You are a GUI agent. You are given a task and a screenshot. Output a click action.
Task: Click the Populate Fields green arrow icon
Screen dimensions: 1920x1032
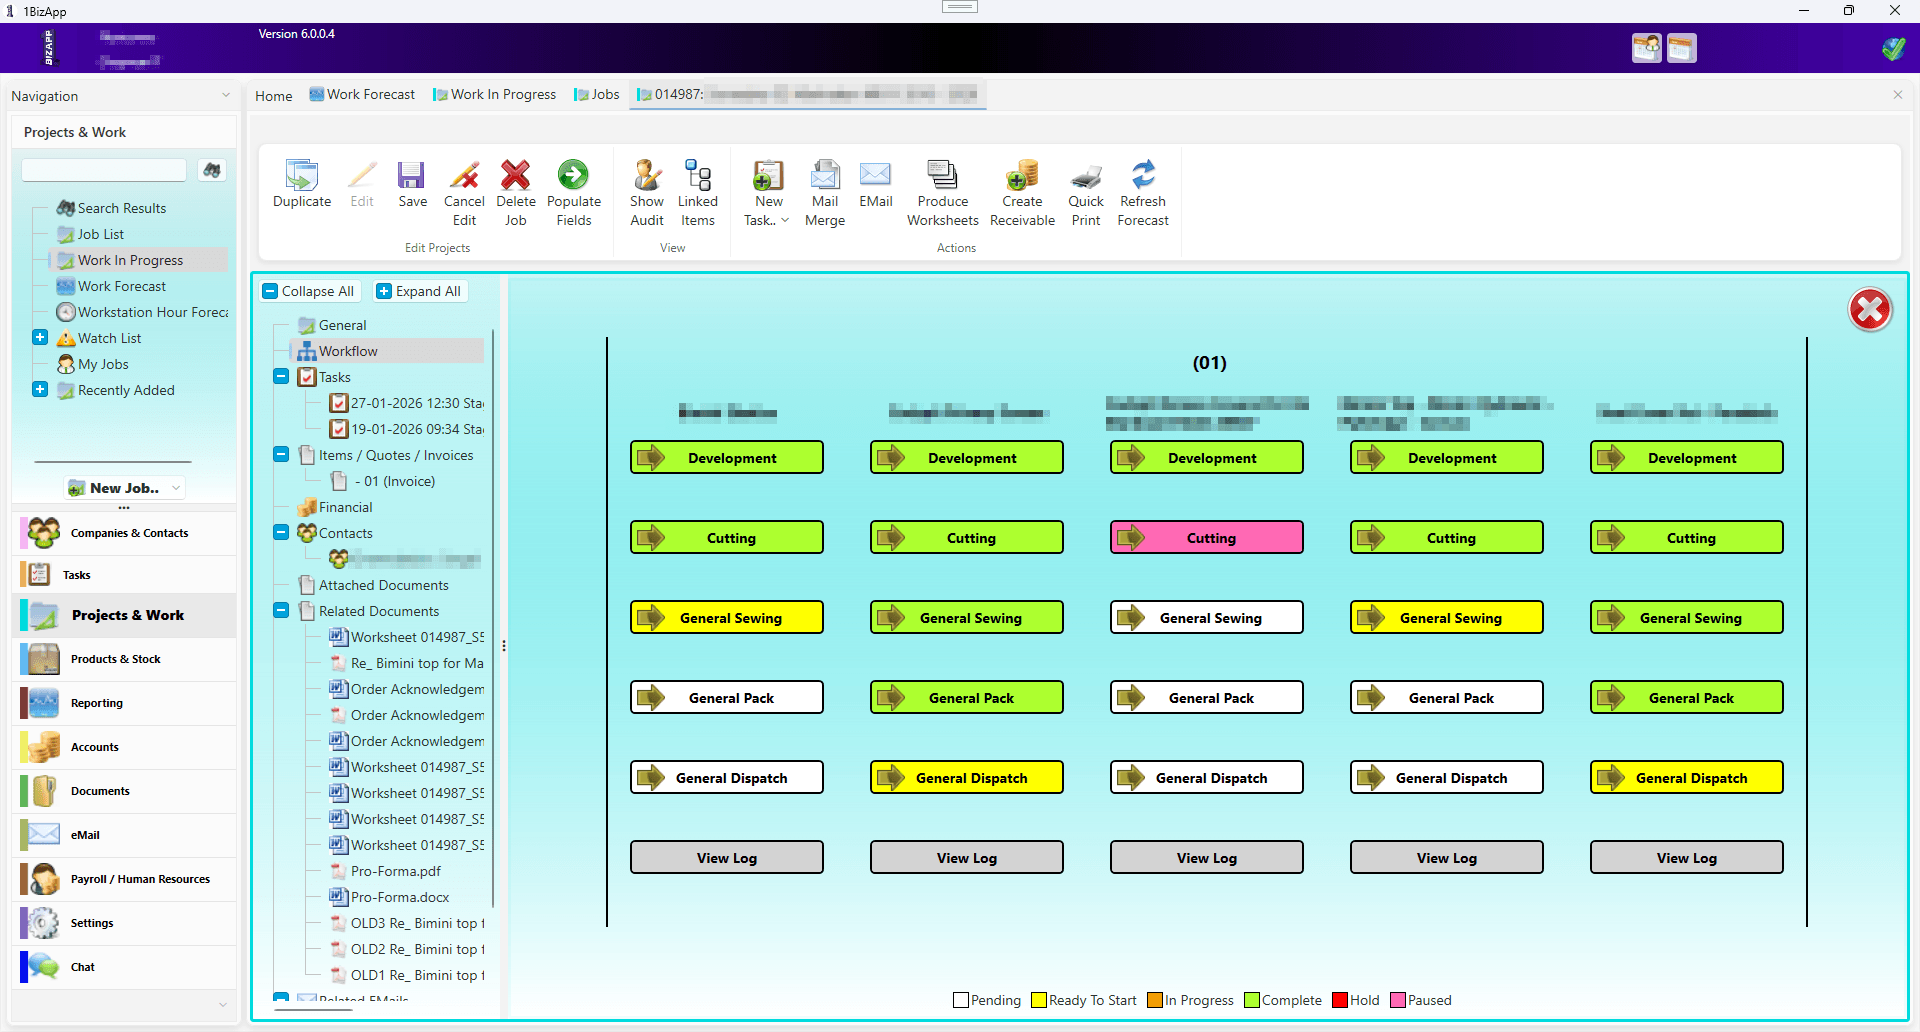point(573,176)
